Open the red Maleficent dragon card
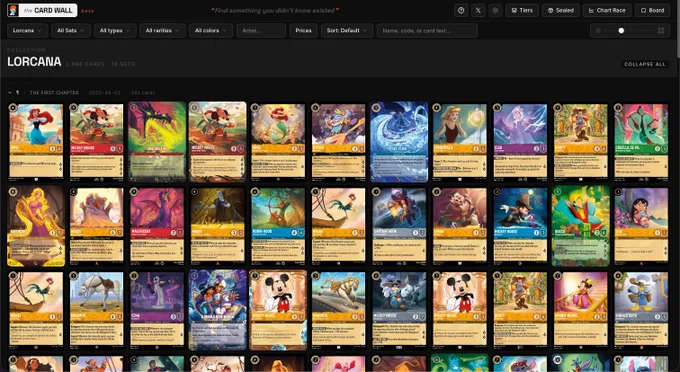 pos(157,226)
